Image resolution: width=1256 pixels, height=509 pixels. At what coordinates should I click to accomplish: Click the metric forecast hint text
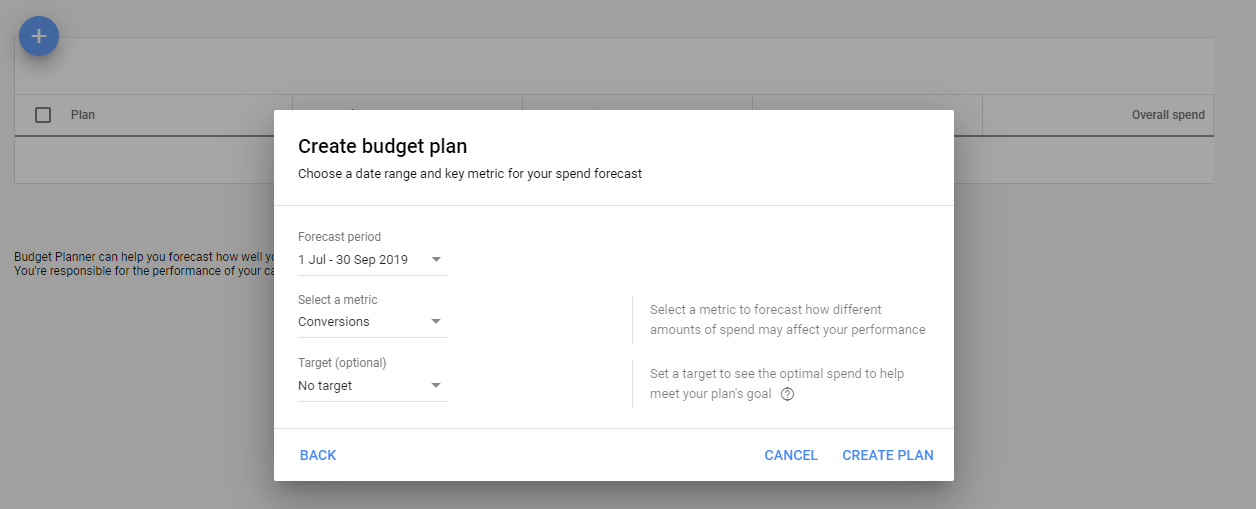(x=788, y=320)
